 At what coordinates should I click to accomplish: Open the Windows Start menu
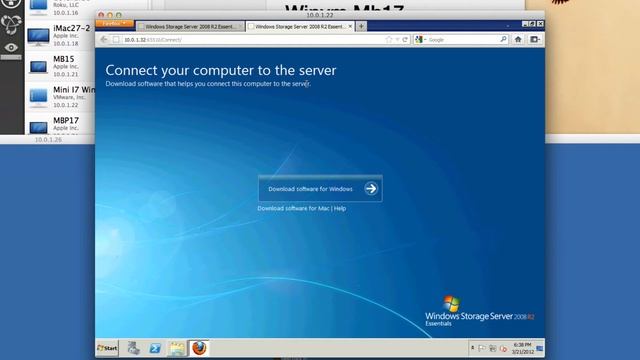tap(107, 348)
